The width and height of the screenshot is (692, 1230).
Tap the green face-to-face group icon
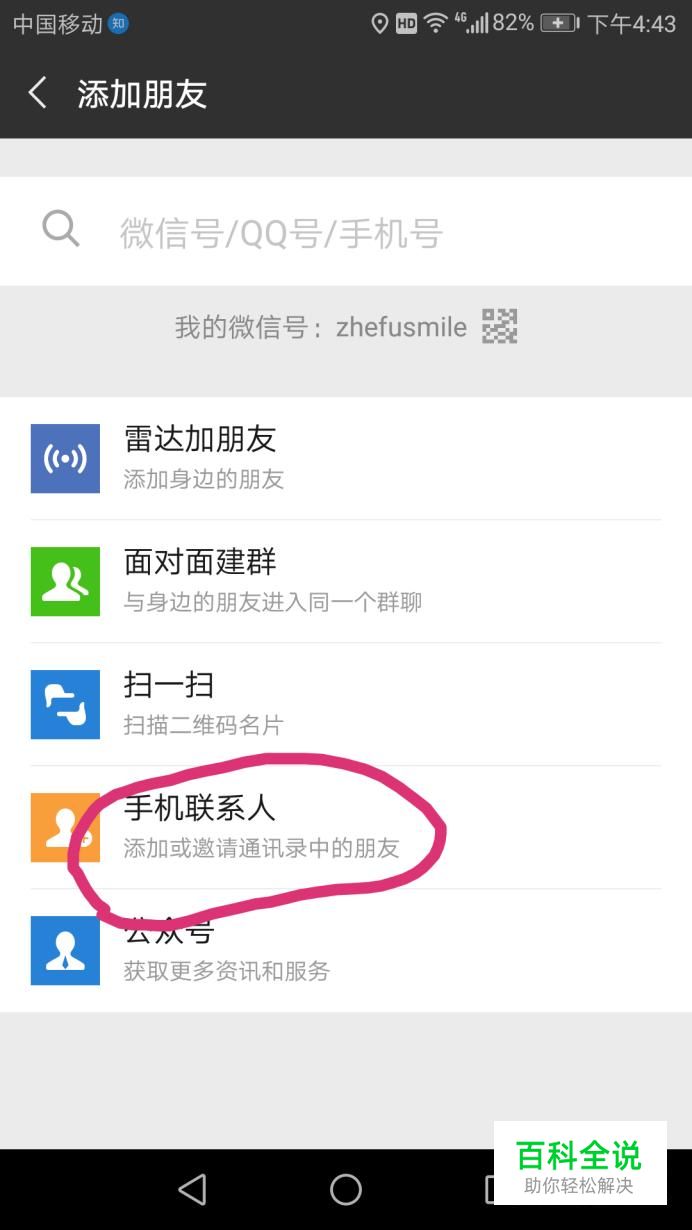(65, 581)
